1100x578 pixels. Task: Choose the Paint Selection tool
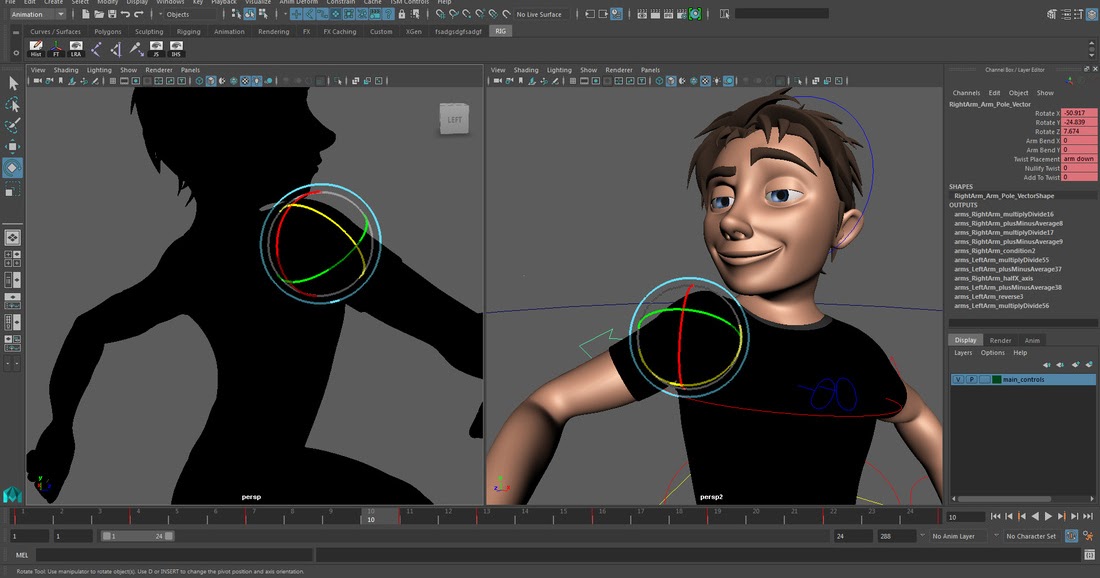click(13, 126)
